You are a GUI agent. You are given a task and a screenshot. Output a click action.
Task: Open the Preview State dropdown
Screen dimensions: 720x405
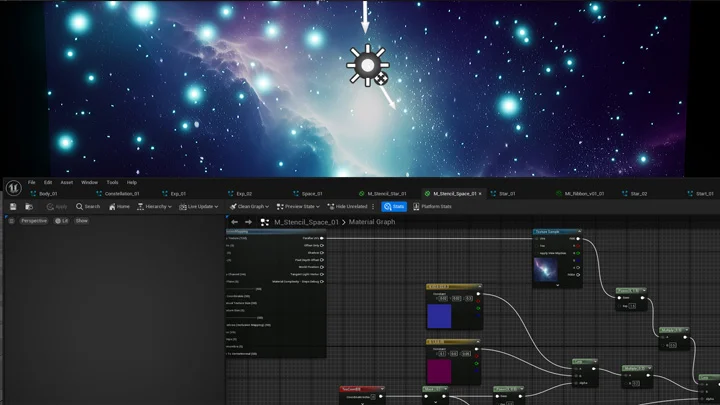click(x=298, y=207)
